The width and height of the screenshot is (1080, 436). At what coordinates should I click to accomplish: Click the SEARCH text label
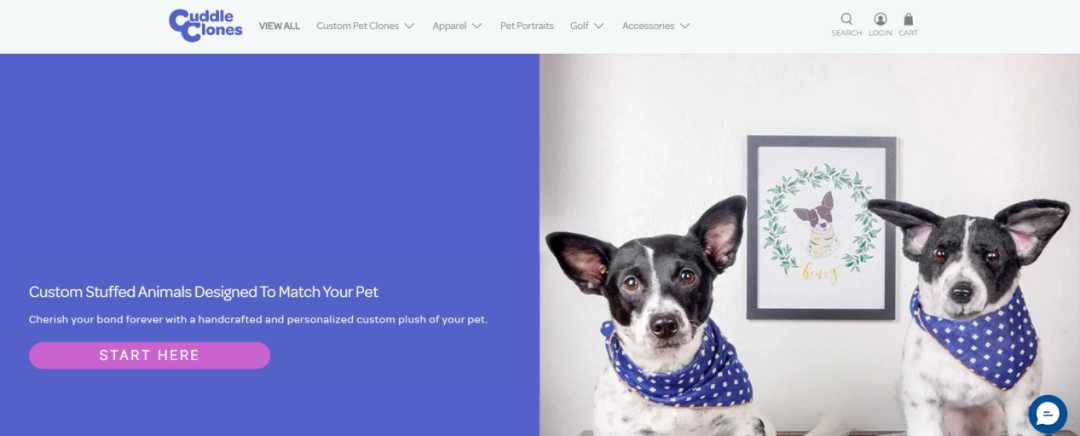(x=847, y=33)
